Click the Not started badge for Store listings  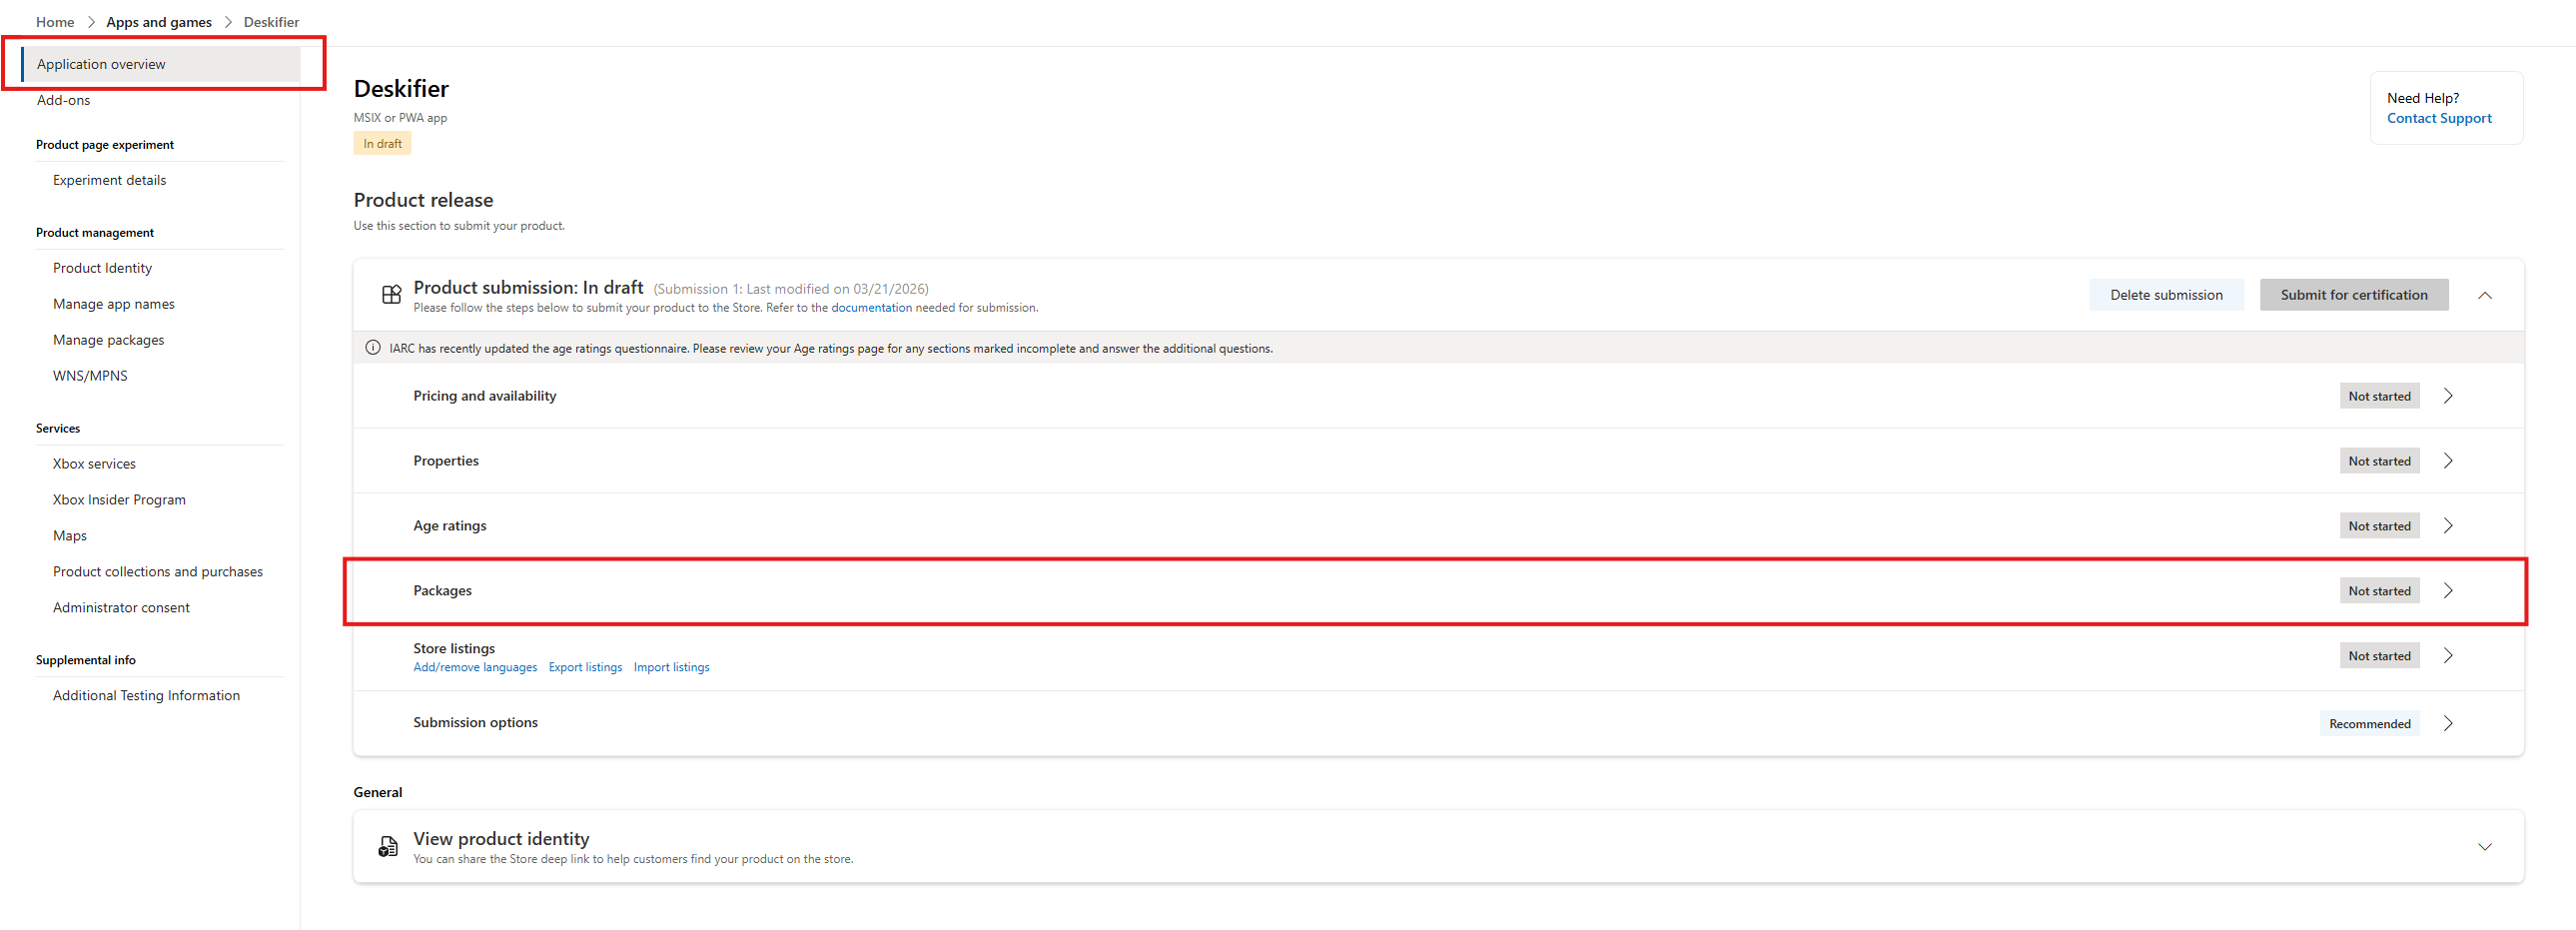2380,656
